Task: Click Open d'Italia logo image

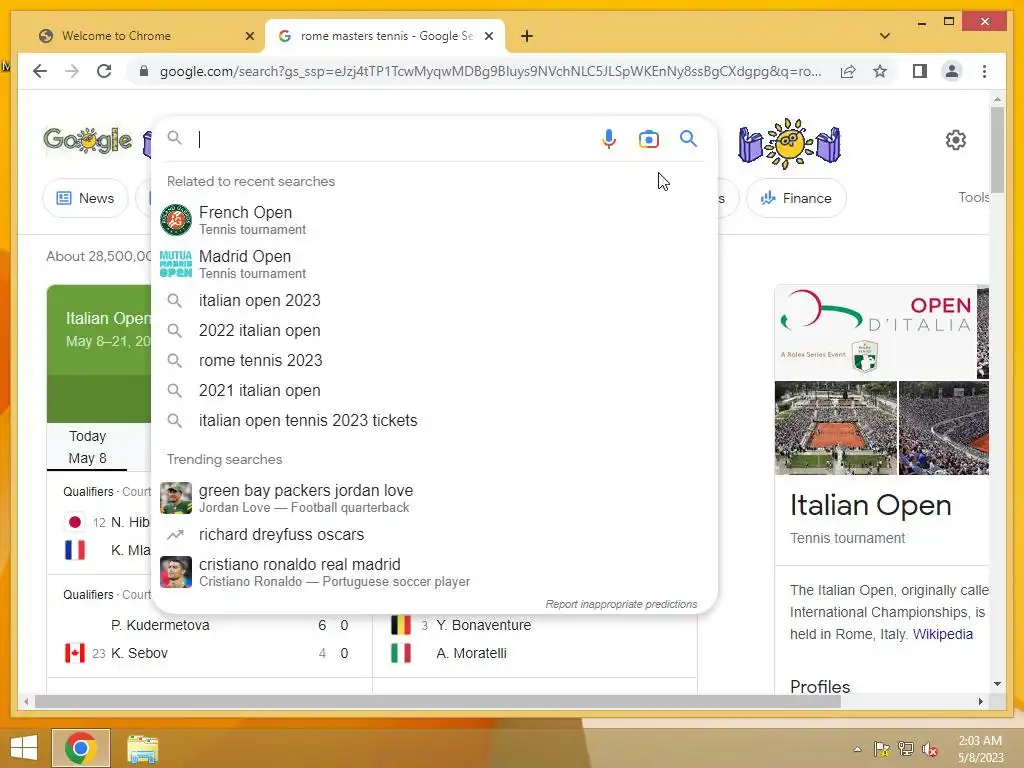Action: (875, 332)
